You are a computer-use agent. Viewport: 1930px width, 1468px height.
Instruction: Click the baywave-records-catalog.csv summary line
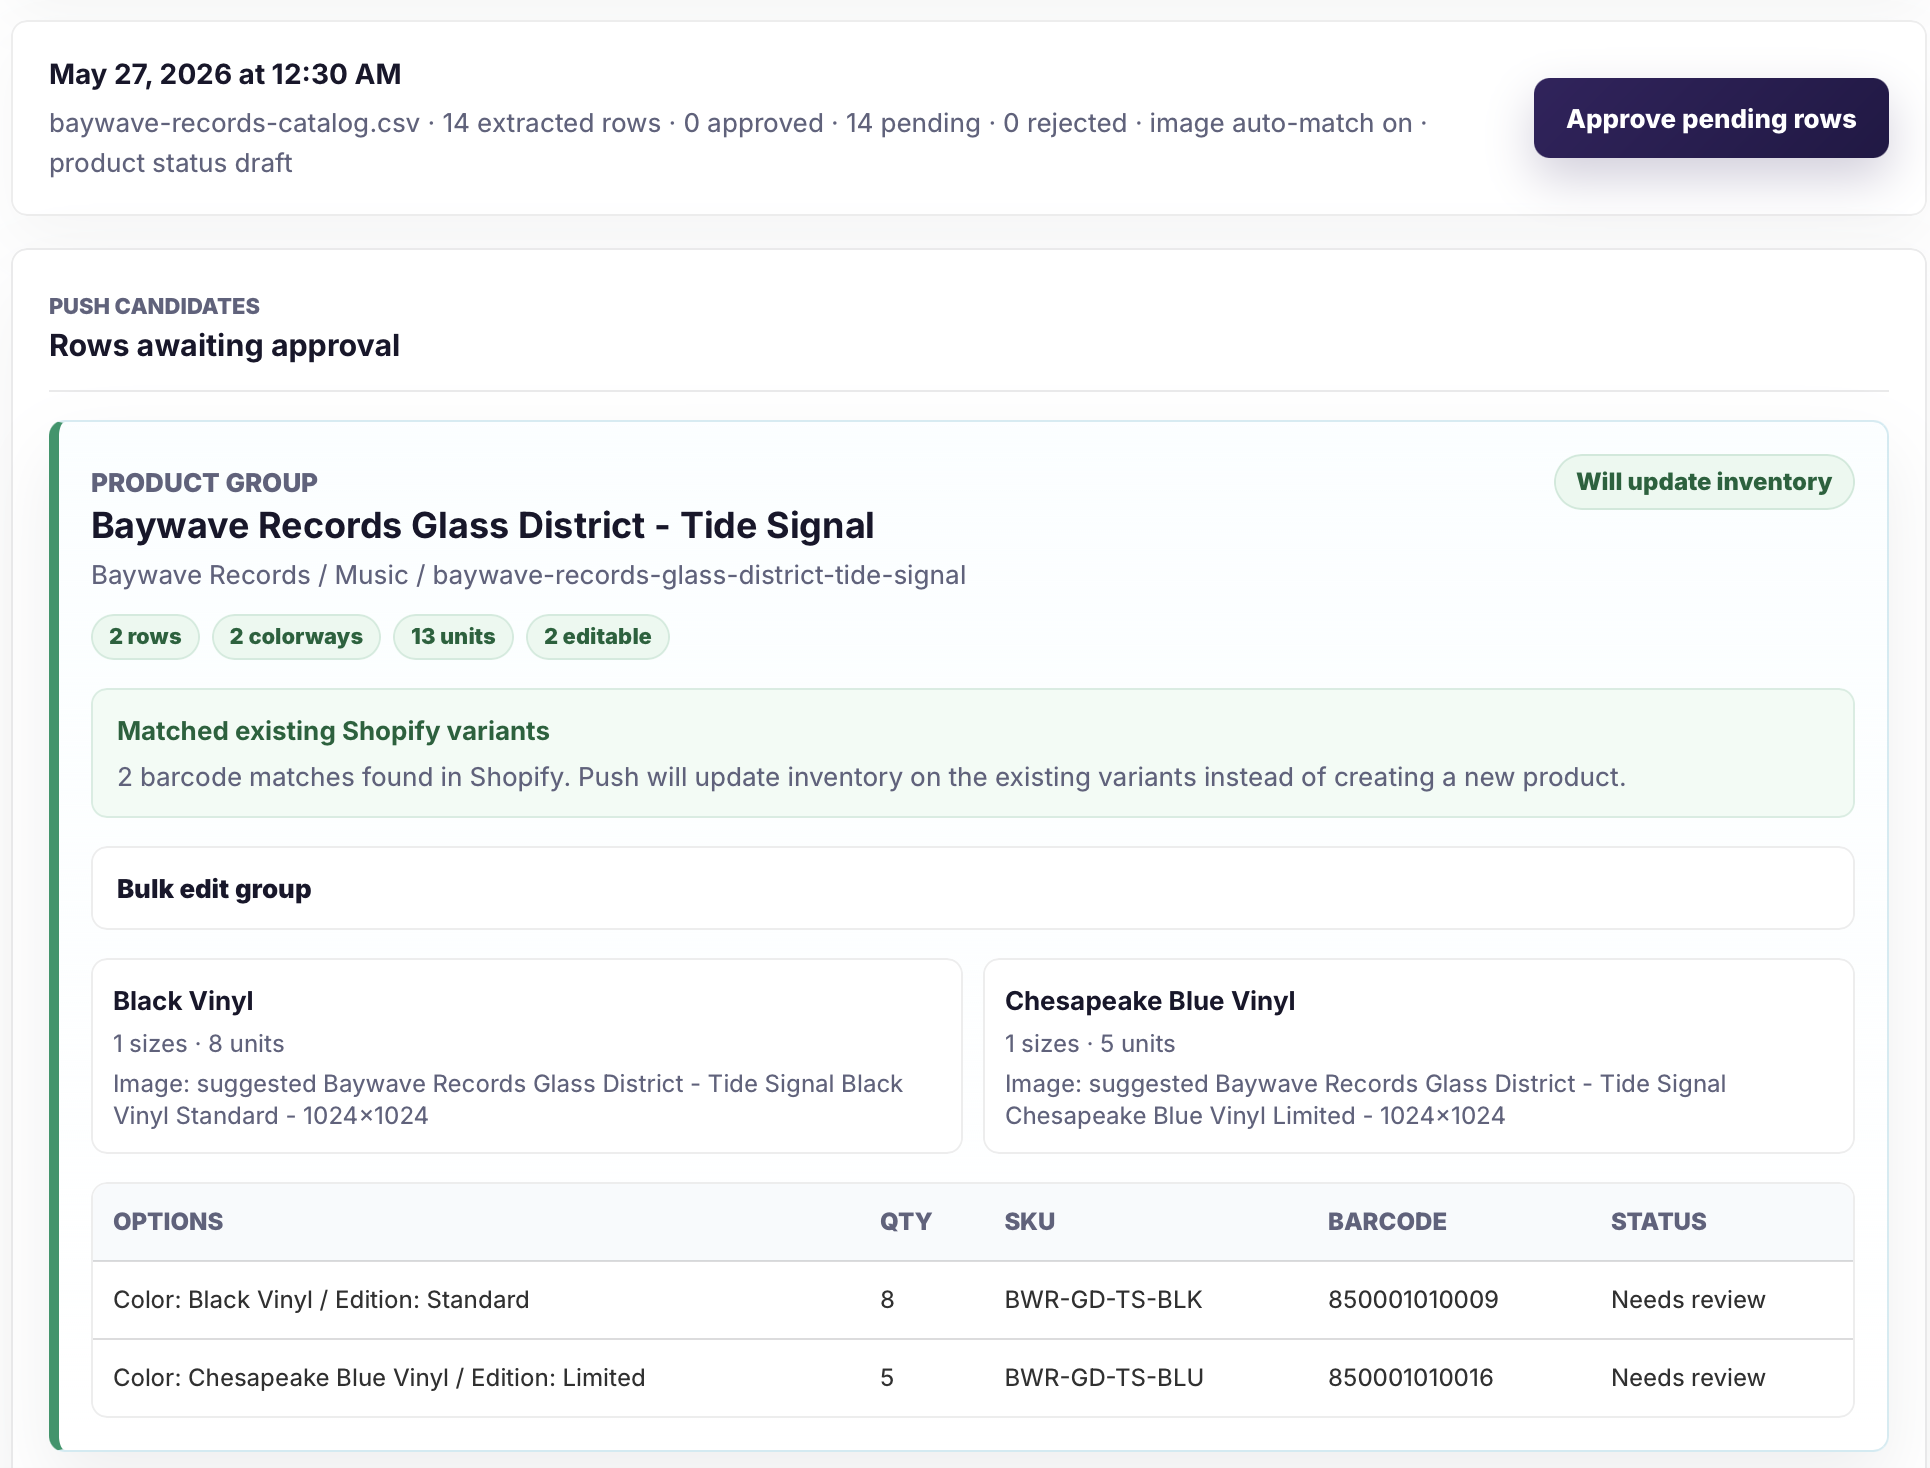coord(738,143)
